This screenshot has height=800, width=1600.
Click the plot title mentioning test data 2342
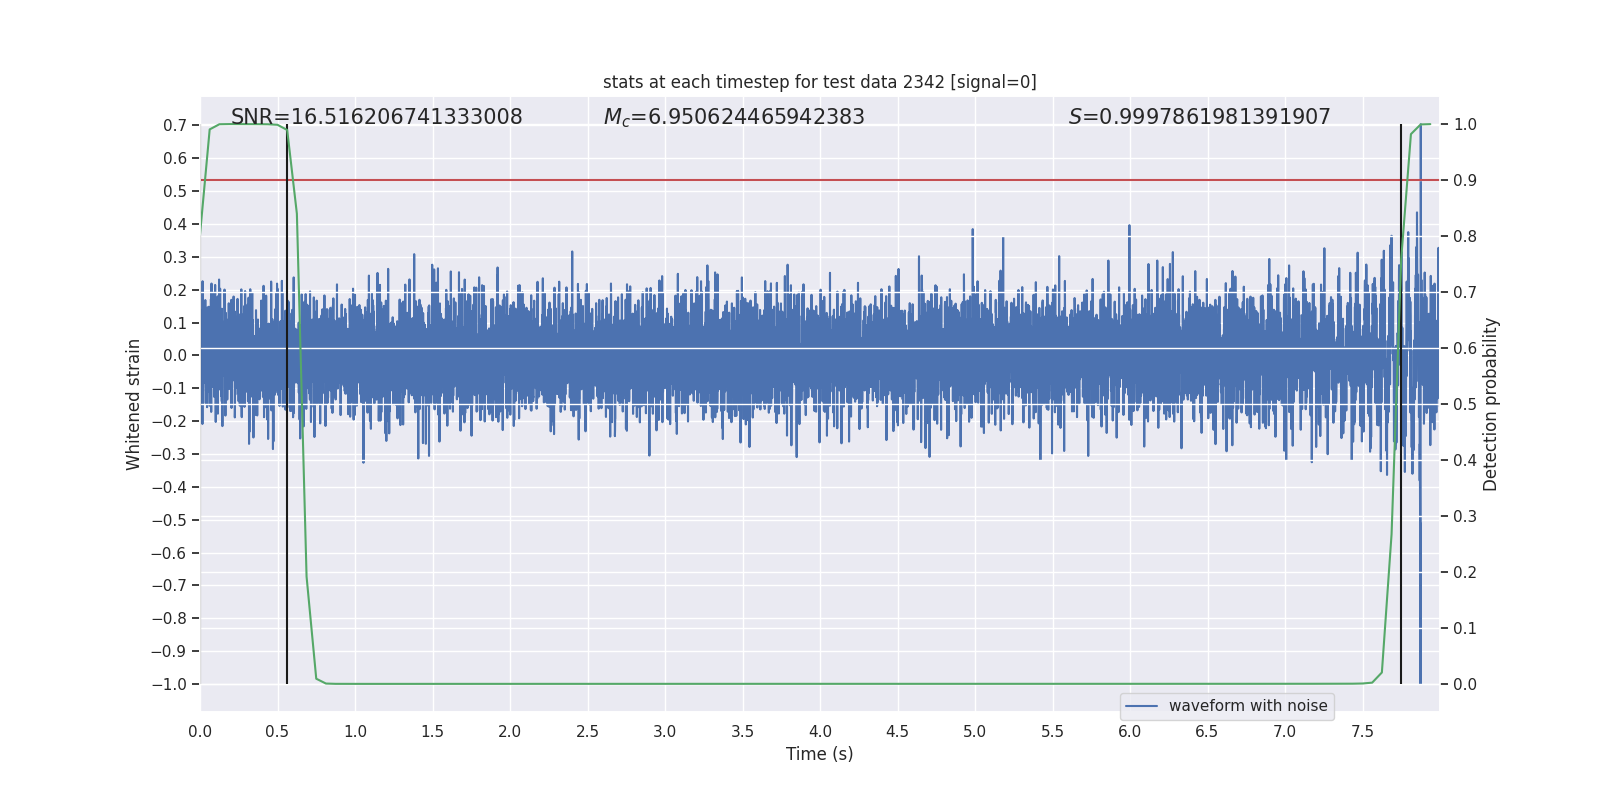point(820,82)
